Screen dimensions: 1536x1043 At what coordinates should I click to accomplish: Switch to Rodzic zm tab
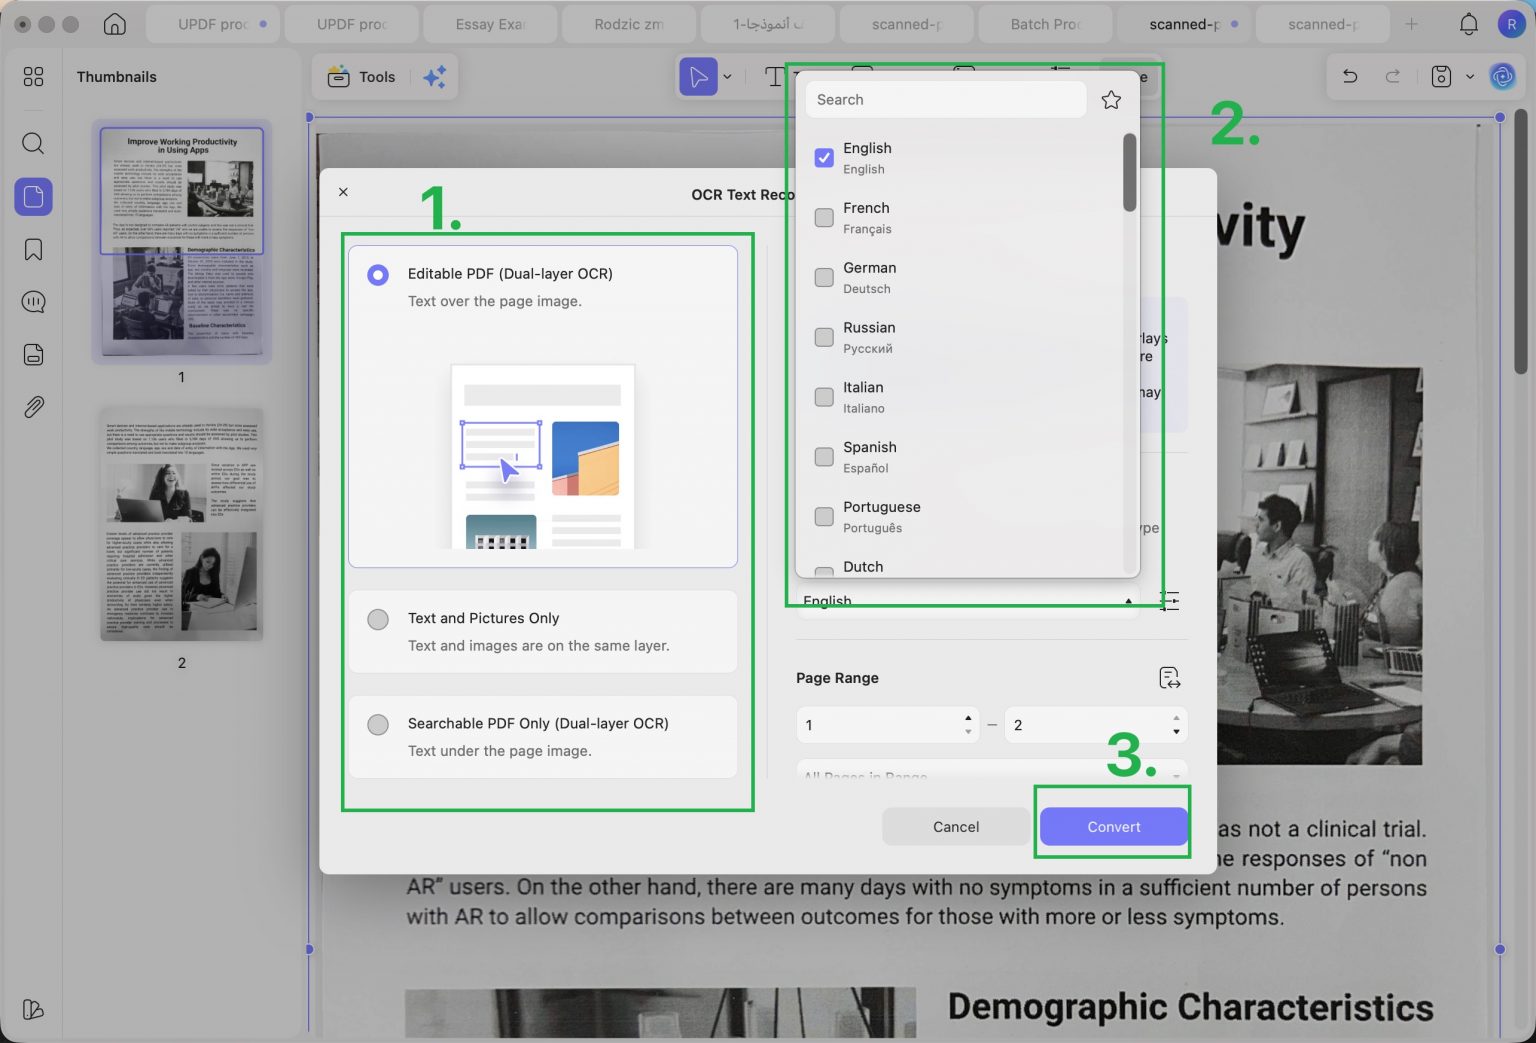coord(629,24)
